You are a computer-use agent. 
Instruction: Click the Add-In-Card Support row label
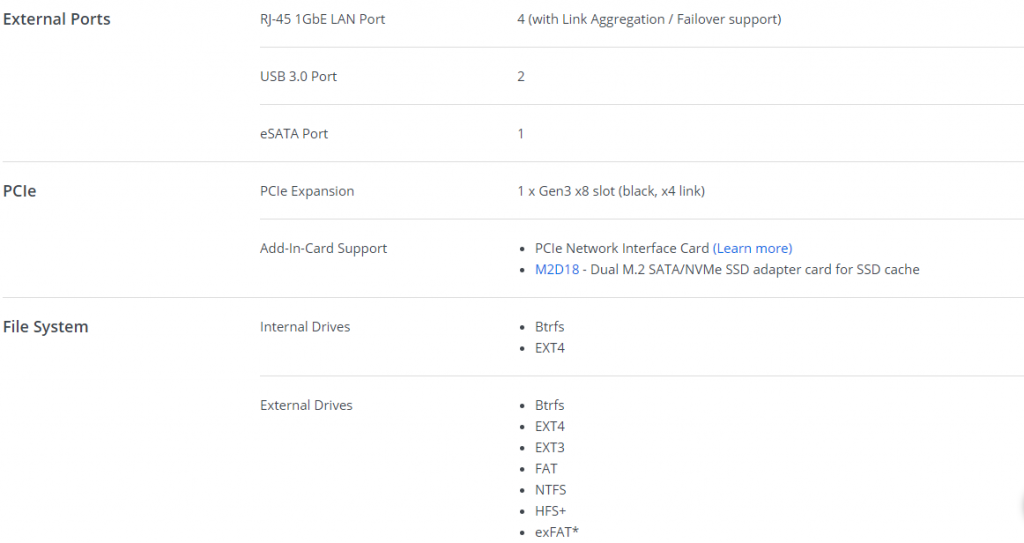[323, 248]
